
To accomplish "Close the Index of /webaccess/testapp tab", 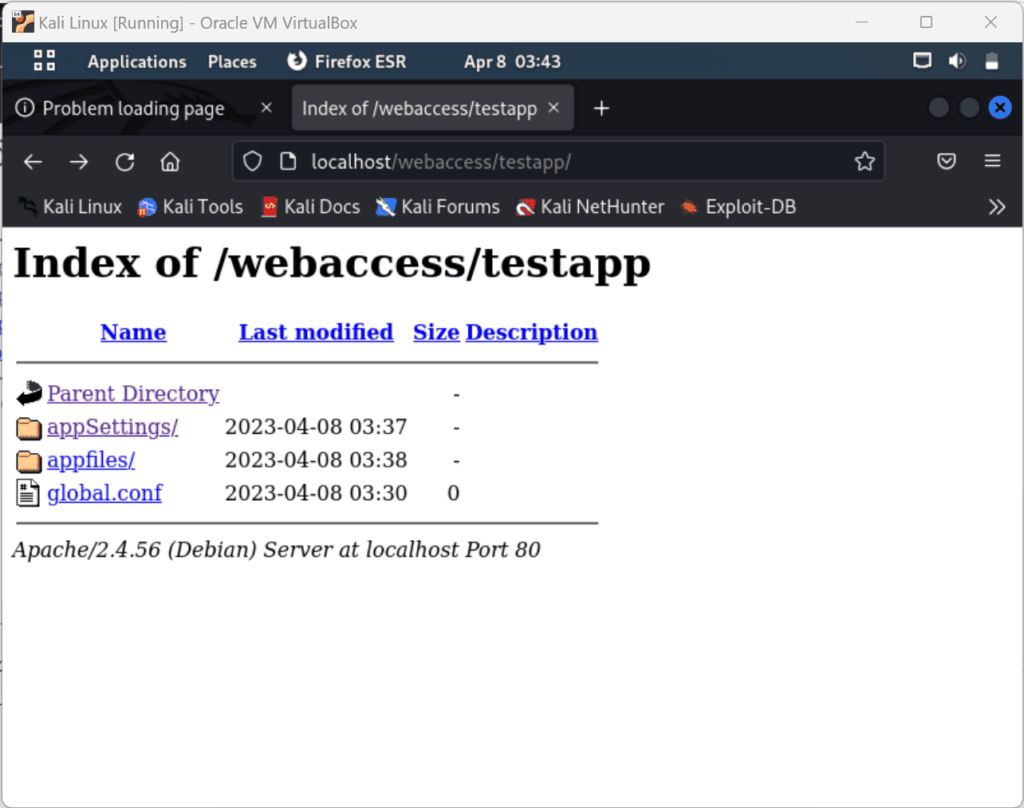I will tap(554, 108).
